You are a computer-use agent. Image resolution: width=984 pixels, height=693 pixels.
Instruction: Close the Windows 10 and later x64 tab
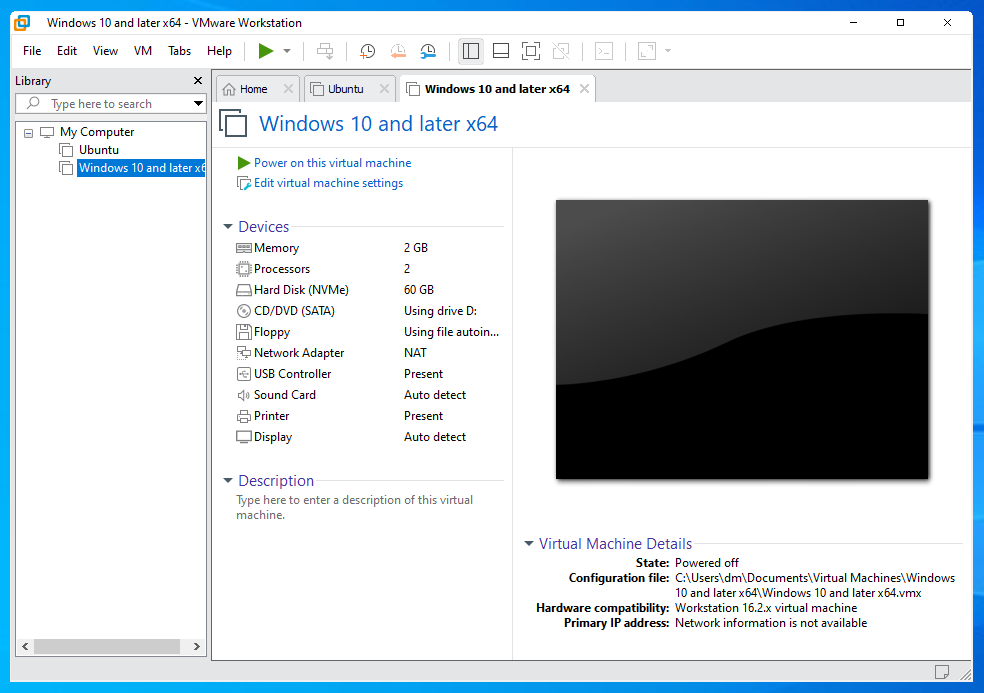pyautogui.click(x=584, y=89)
